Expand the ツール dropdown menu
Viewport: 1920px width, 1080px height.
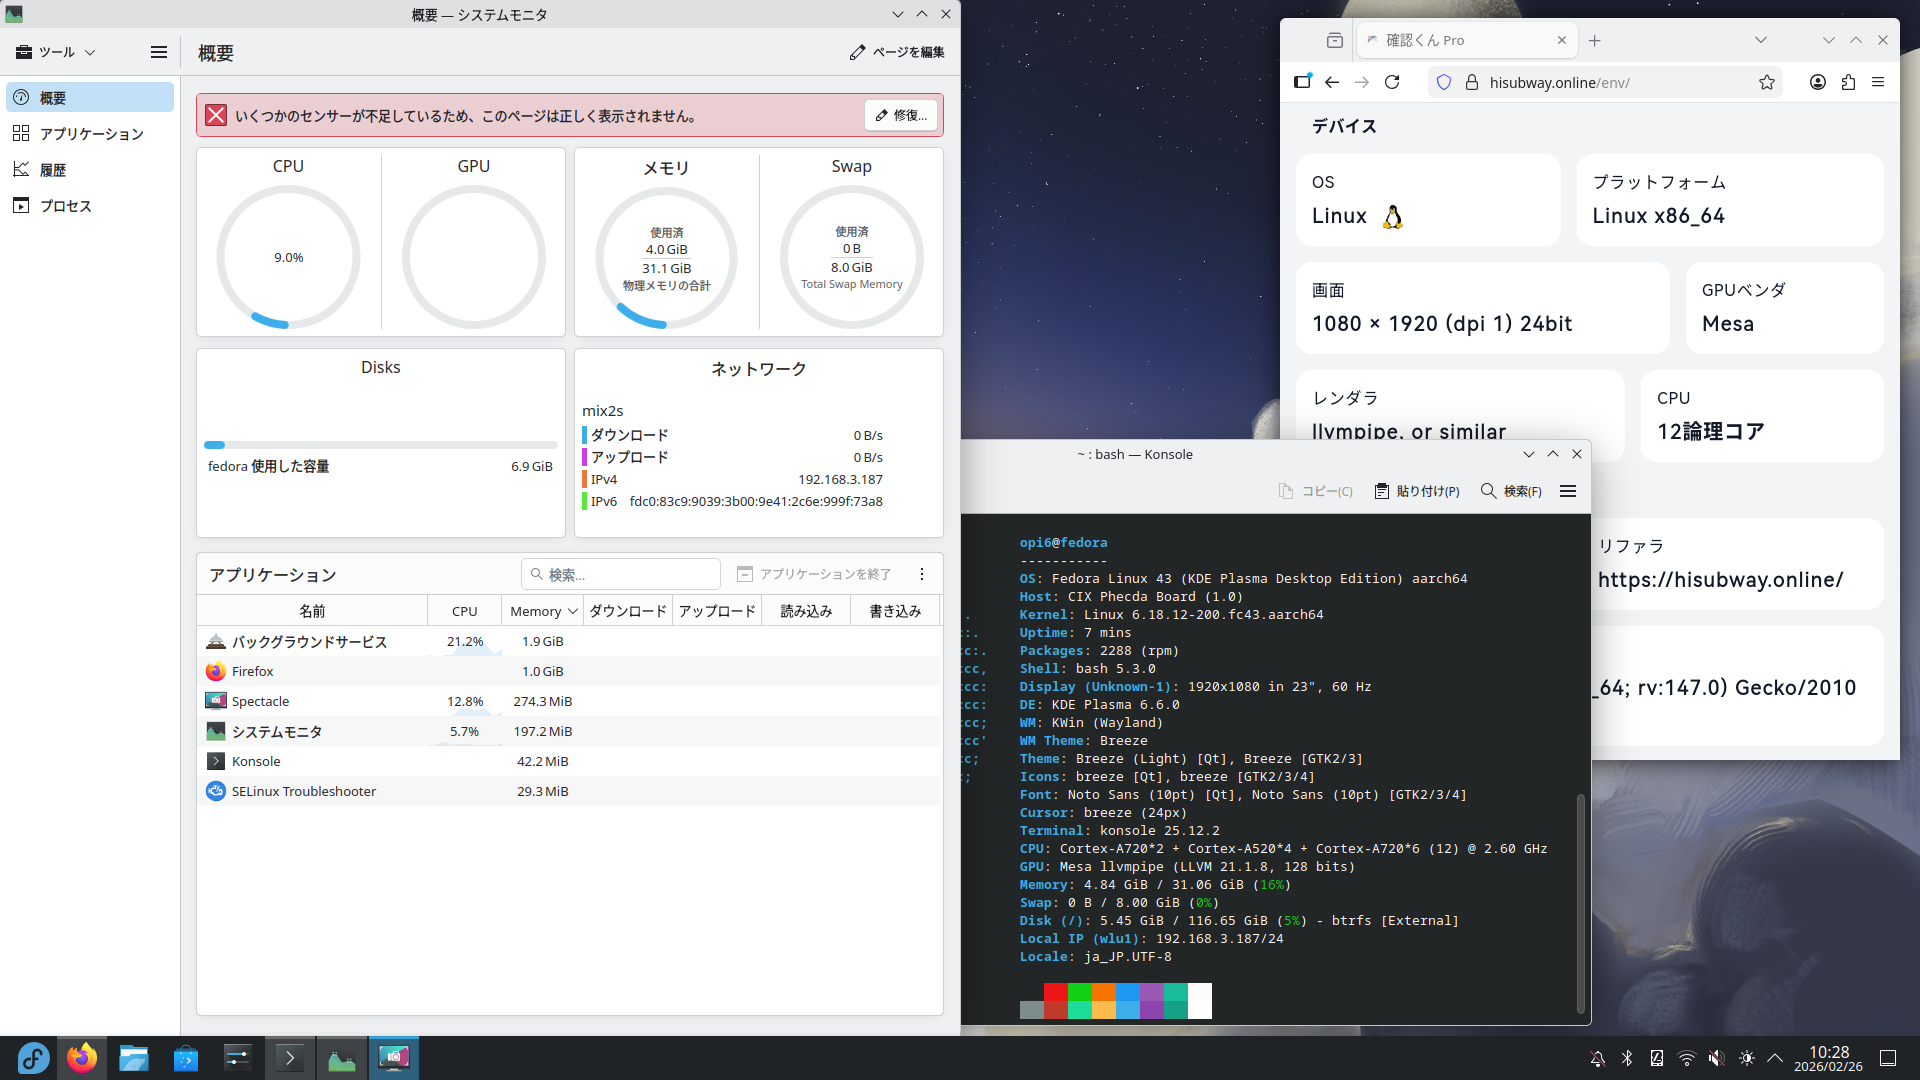coord(56,52)
